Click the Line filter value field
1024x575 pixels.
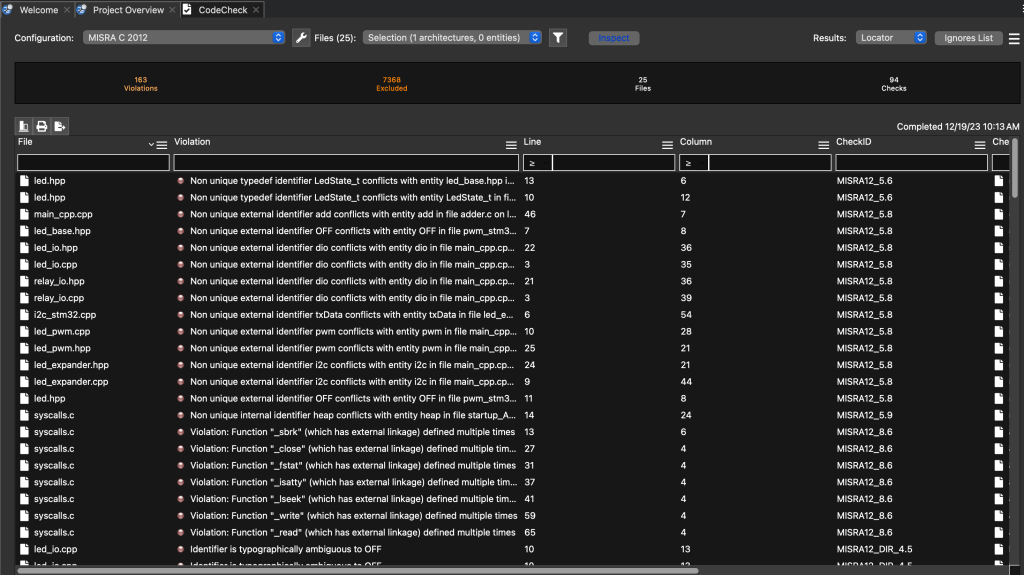point(613,163)
